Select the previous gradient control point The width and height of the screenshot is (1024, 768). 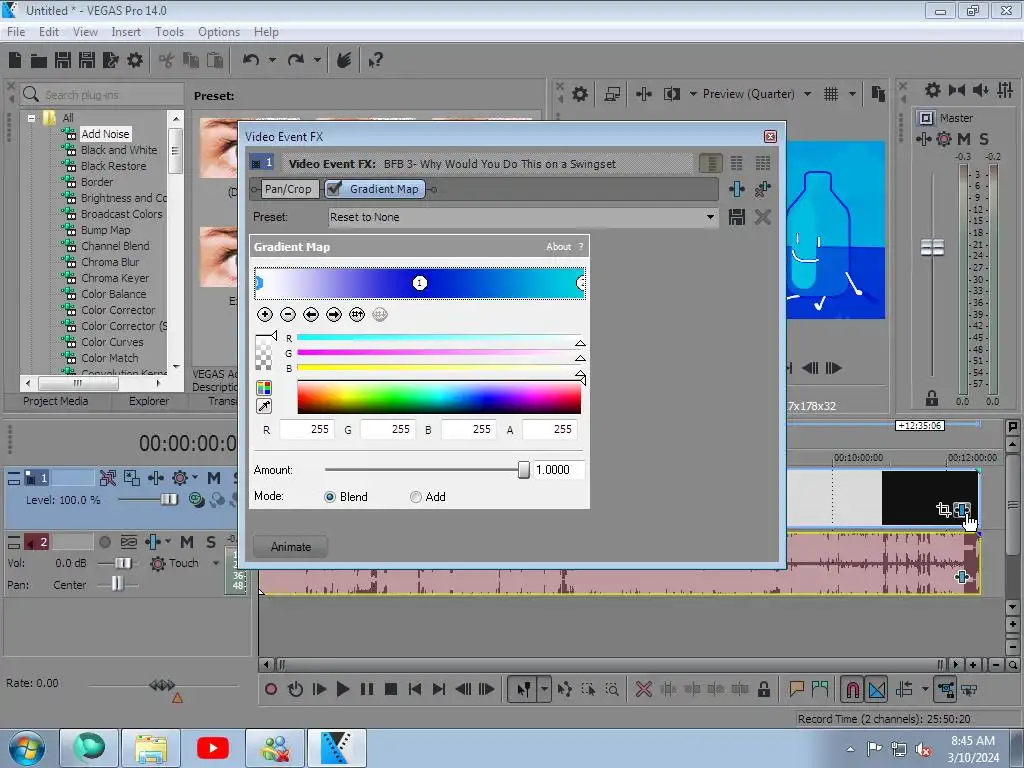click(311, 315)
